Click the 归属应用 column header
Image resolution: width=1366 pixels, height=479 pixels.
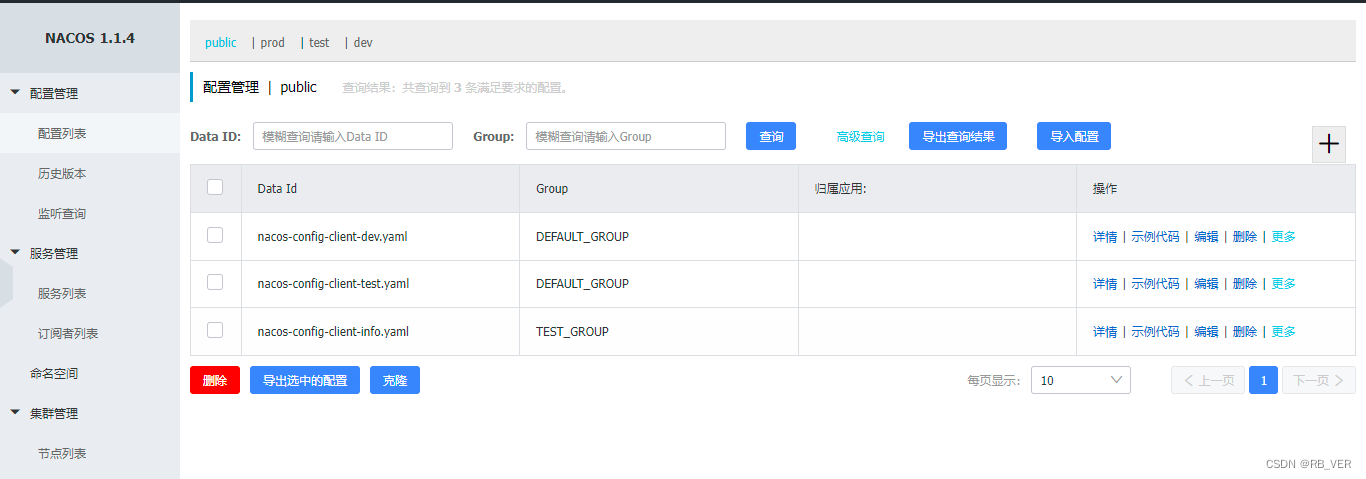(937, 188)
